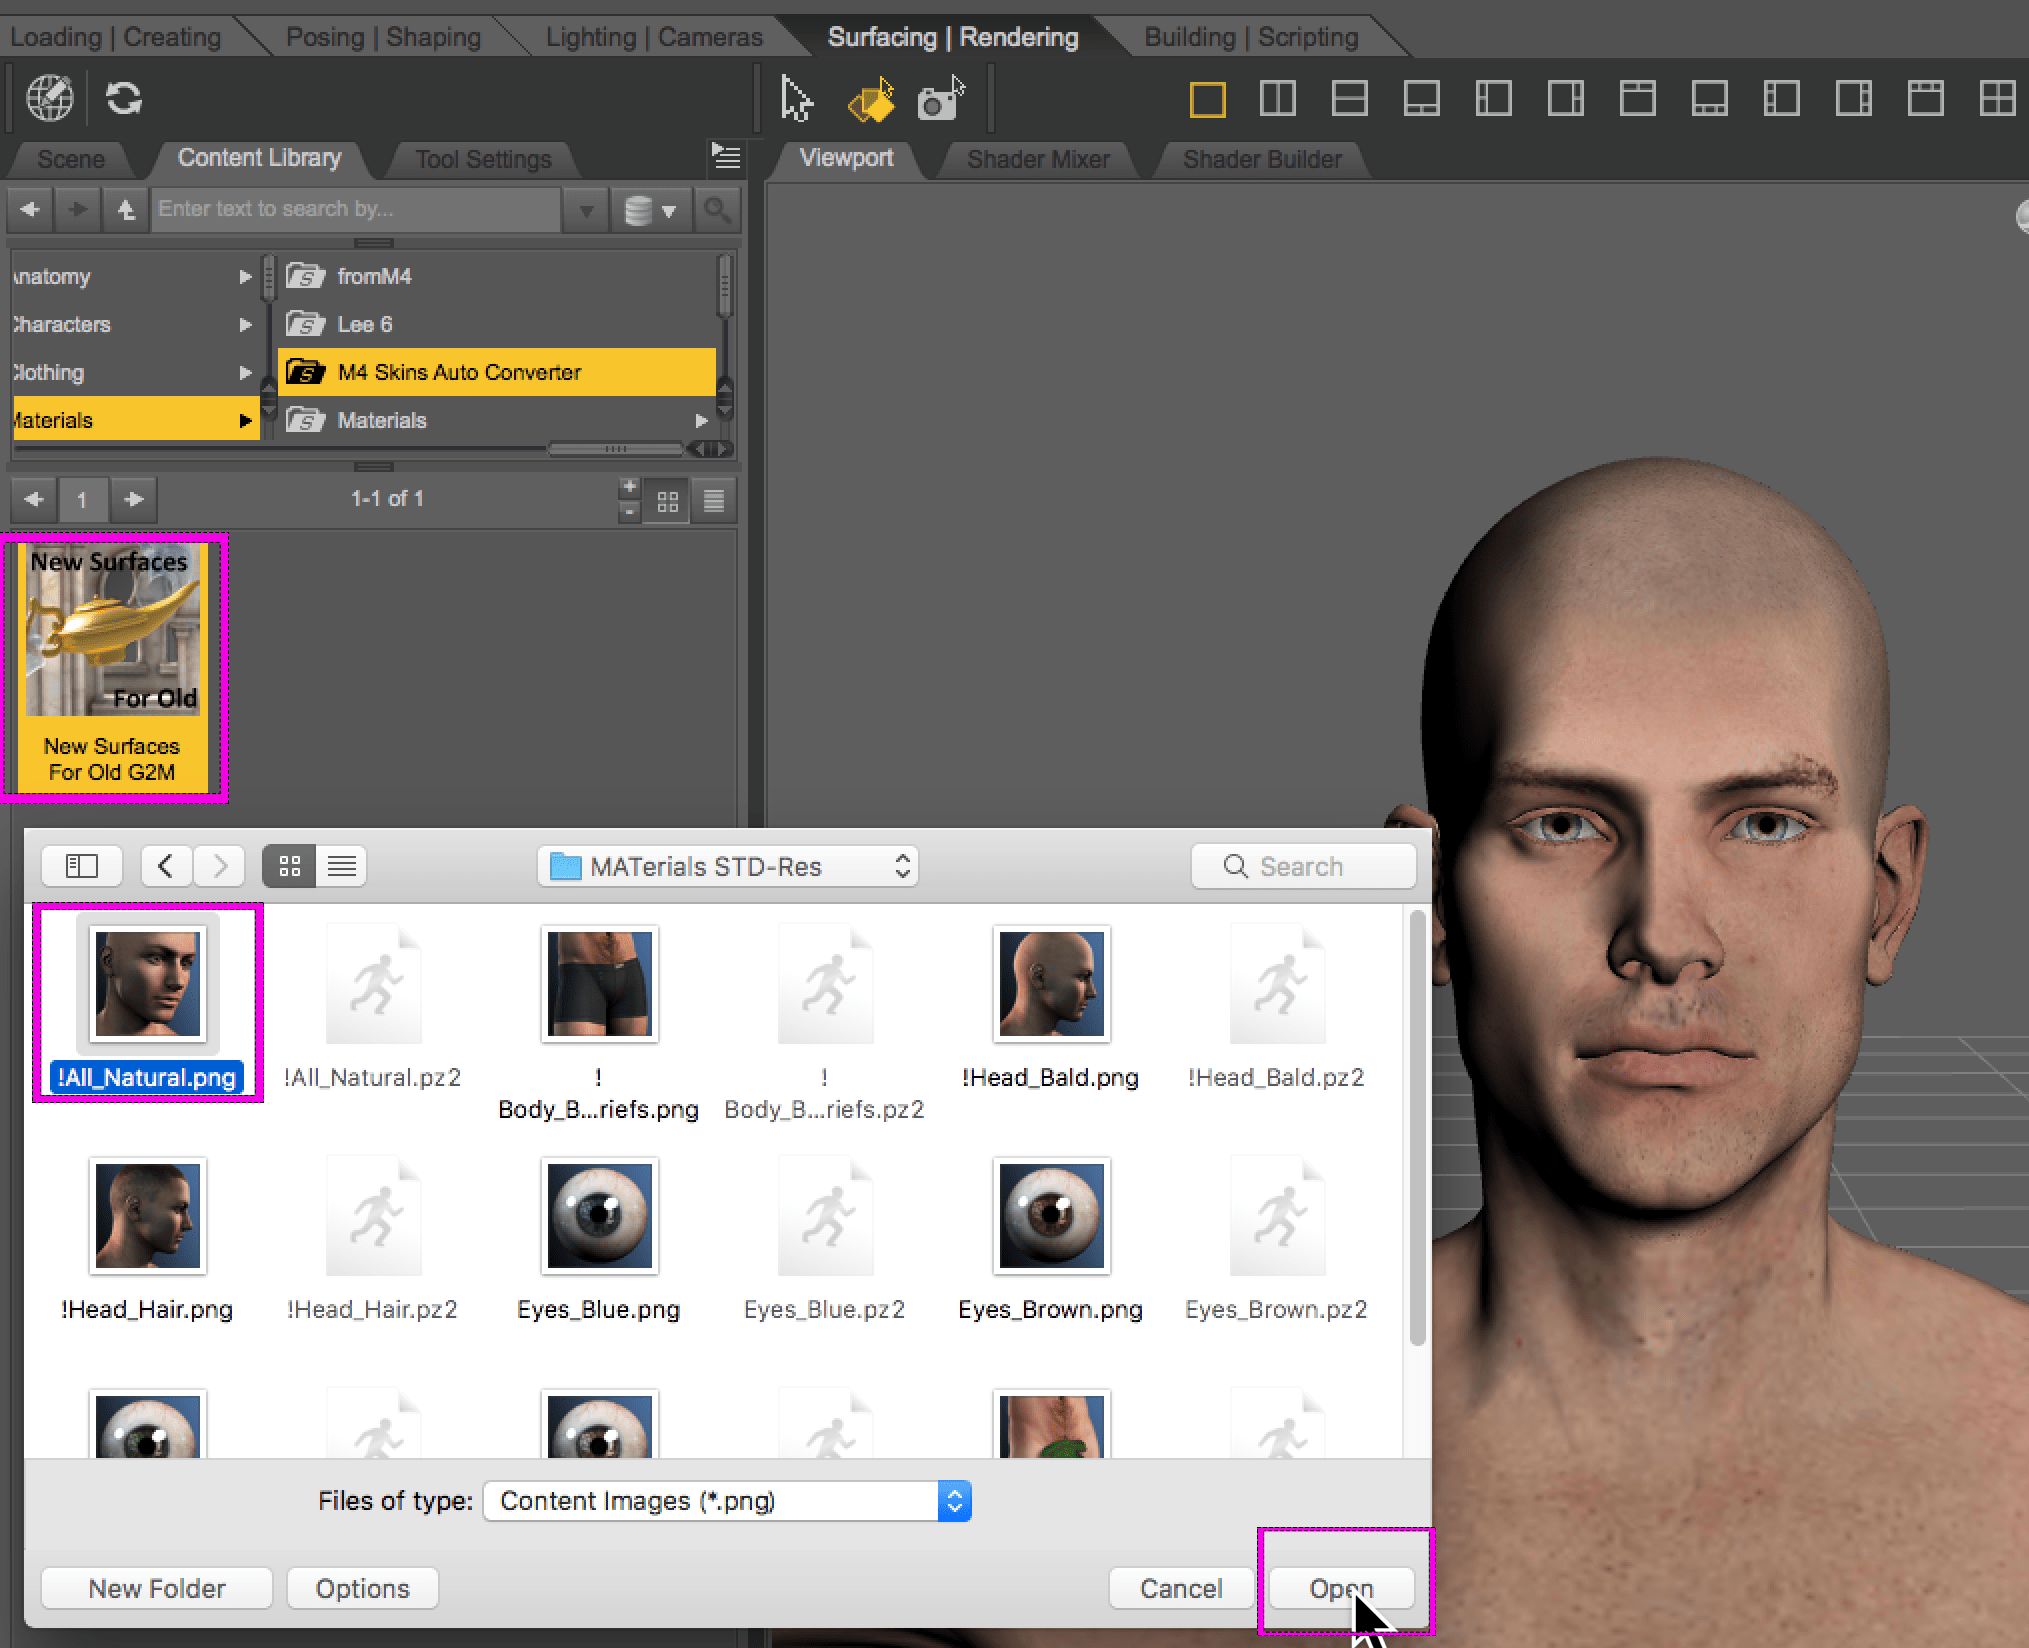Click the globe icon in toolbar
Viewport: 2029px width, 1648px height.
coord(49,98)
